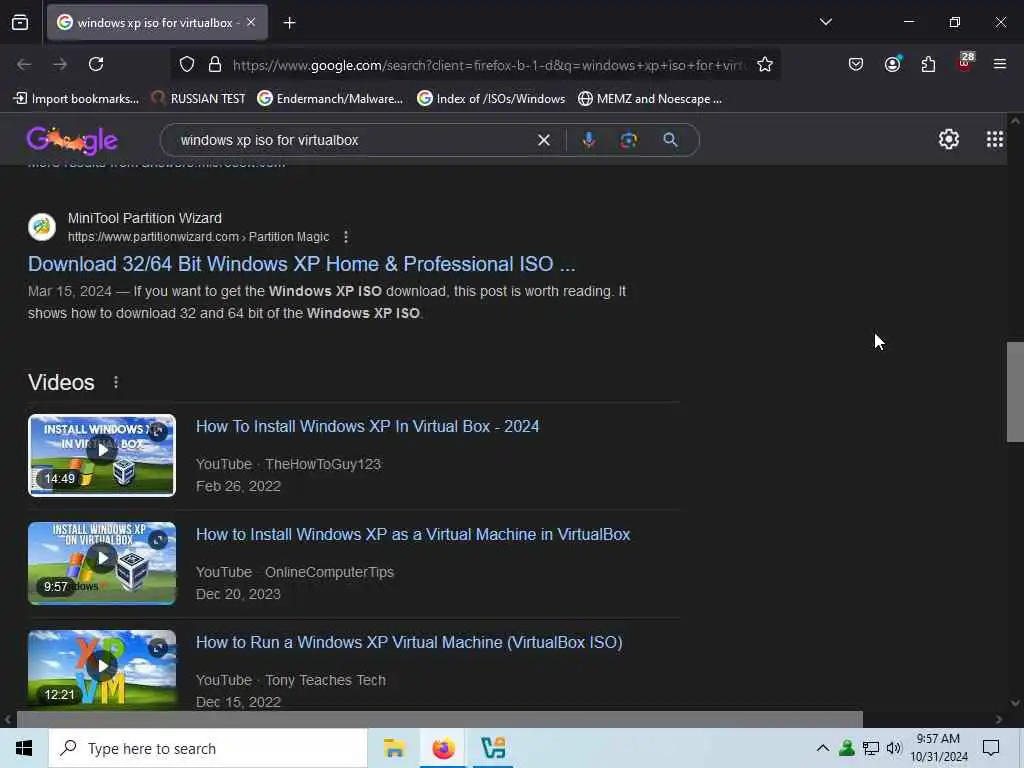This screenshot has width=1024, height=768.
Task: Reload the current page
Action: [96, 64]
